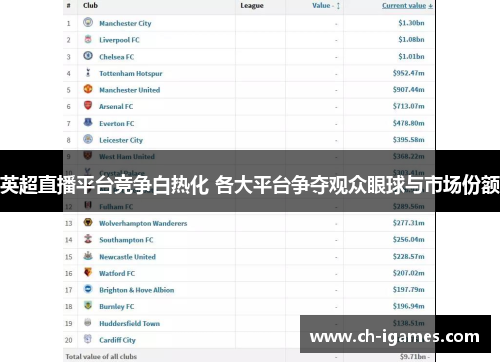Click the $256.04m current value
The width and height of the screenshot is (500, 362).
pyautogui.click(x=408, y=239)
